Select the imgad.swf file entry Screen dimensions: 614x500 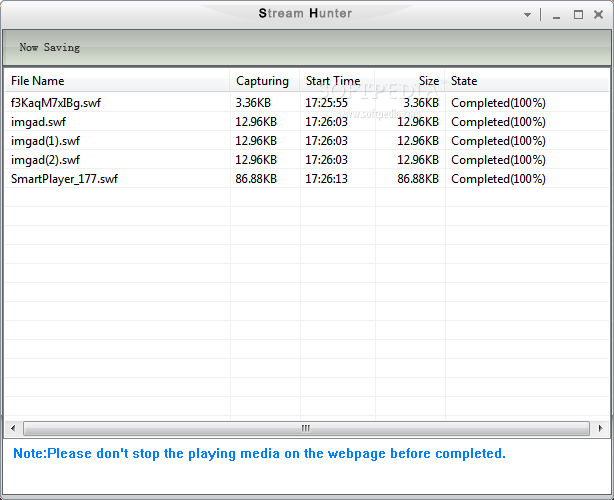tap(38, 122)
